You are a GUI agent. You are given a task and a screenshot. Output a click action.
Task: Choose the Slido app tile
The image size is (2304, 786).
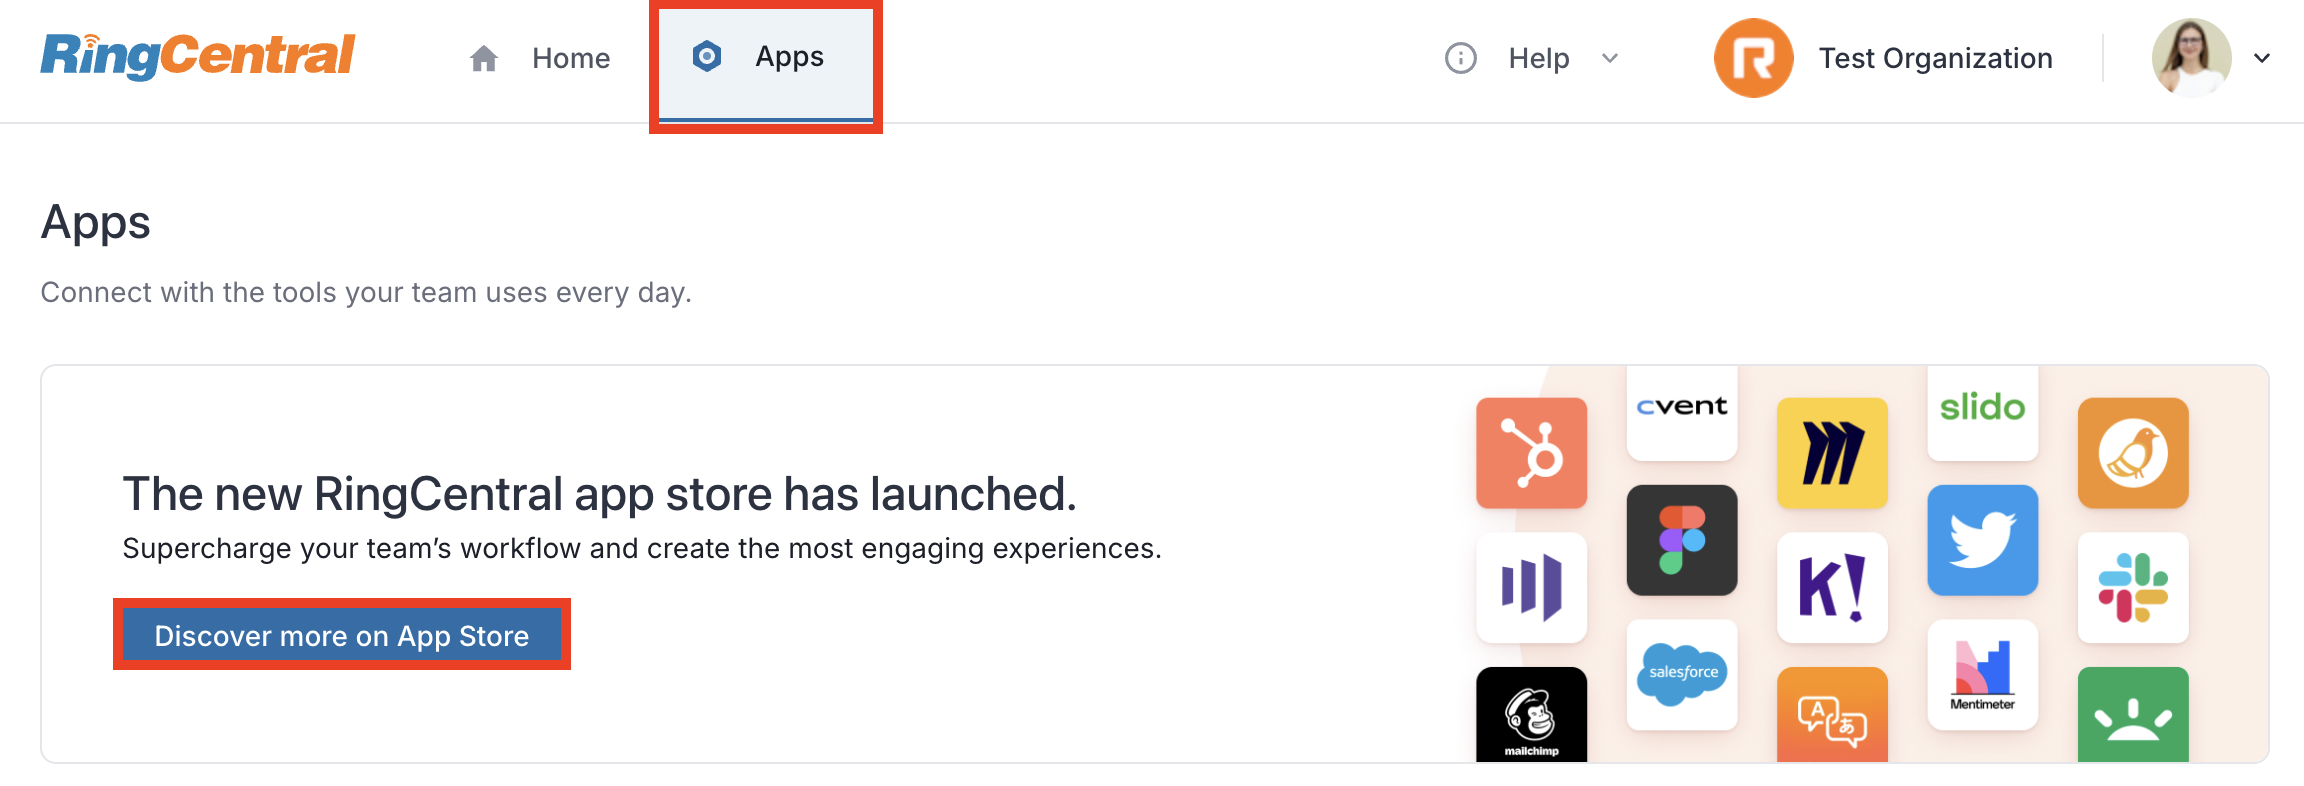pyautogui.click(x=1982, y=410)
